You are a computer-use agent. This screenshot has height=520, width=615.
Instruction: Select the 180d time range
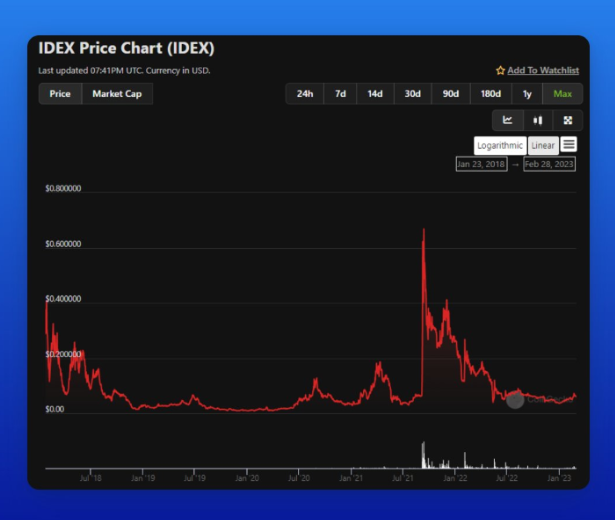pos(491,94)
